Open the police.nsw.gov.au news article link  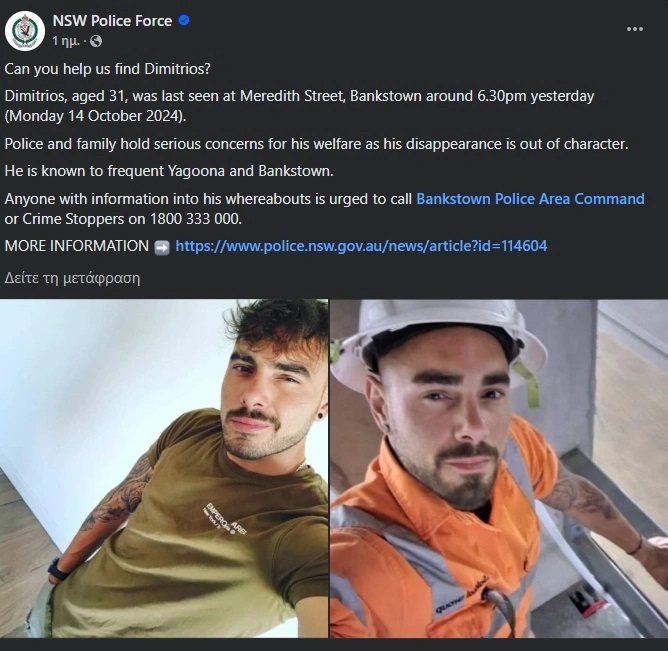[x=361, y=246]
